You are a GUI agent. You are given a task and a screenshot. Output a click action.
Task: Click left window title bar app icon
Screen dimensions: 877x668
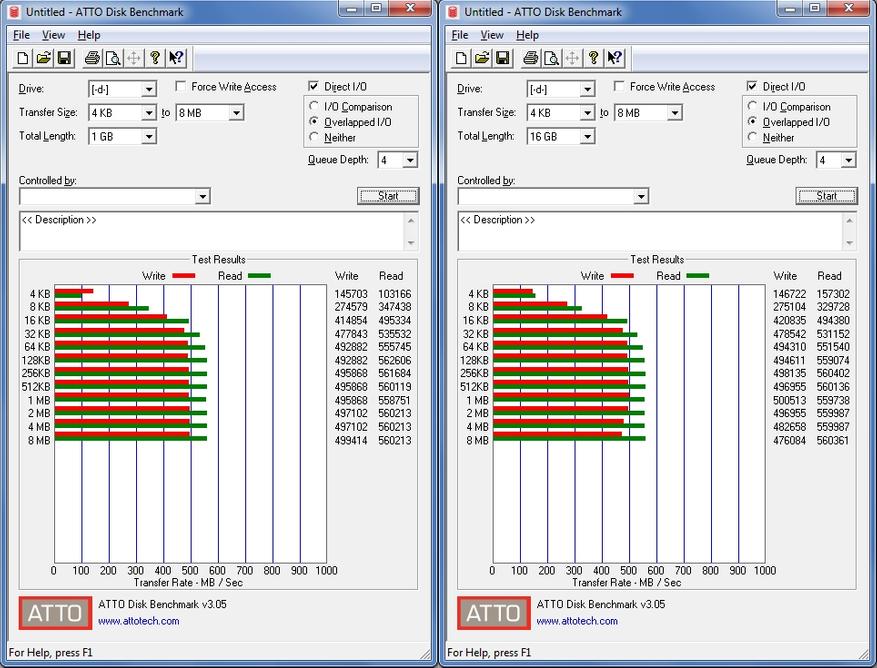point(15,12)
